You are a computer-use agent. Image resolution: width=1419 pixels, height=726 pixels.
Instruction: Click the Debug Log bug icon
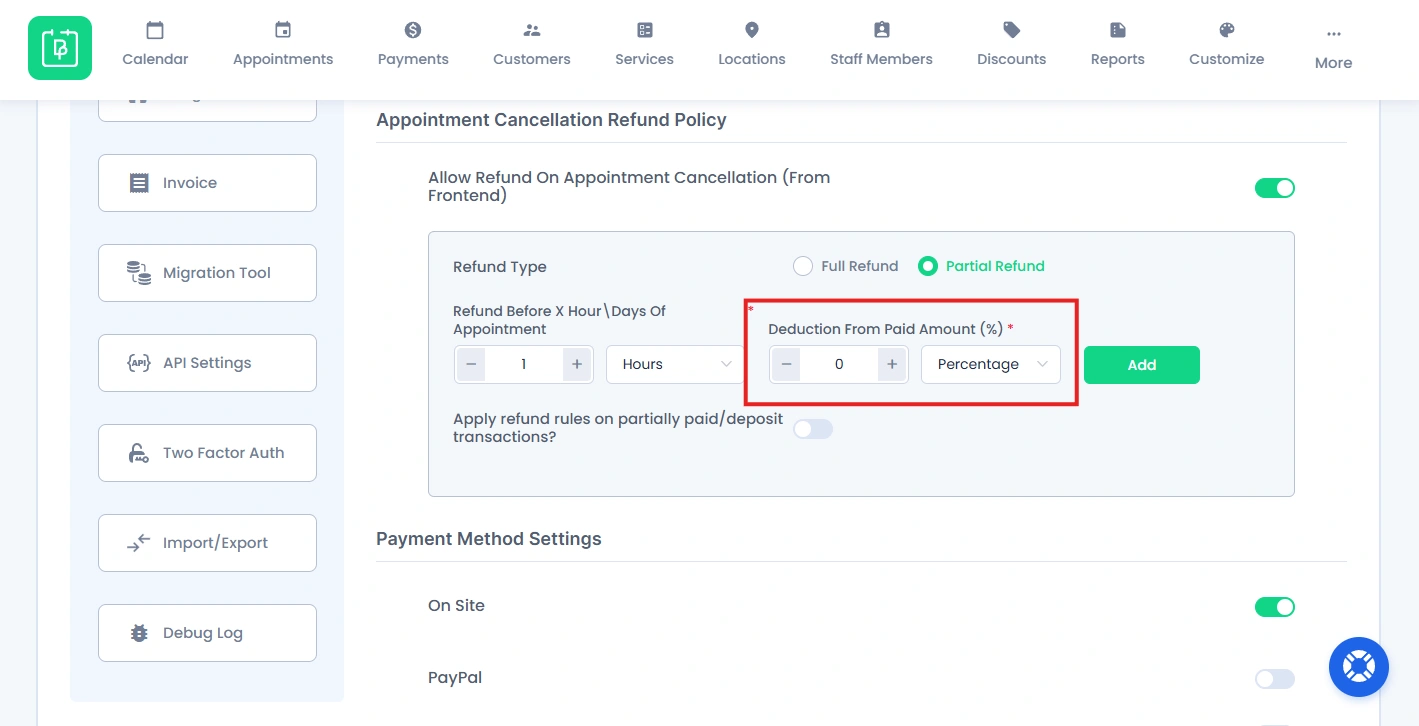pos(139,633)
